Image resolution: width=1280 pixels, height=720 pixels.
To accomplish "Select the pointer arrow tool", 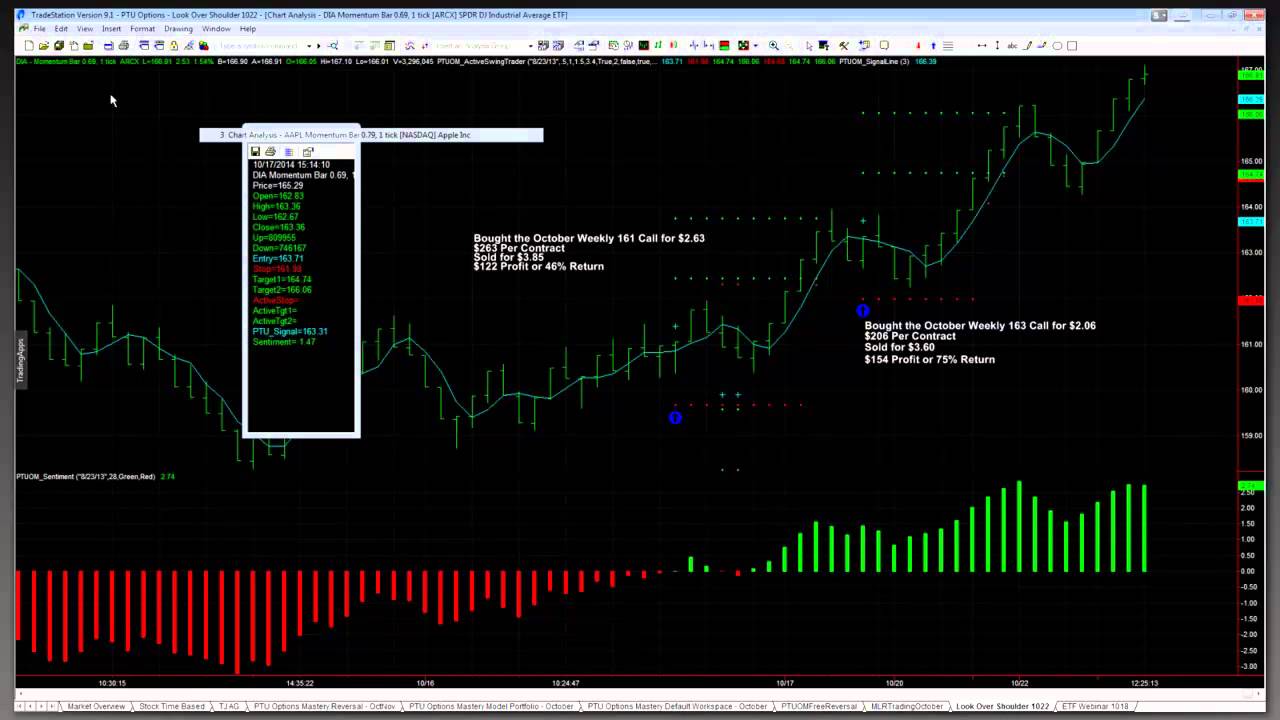I will 809,46.
